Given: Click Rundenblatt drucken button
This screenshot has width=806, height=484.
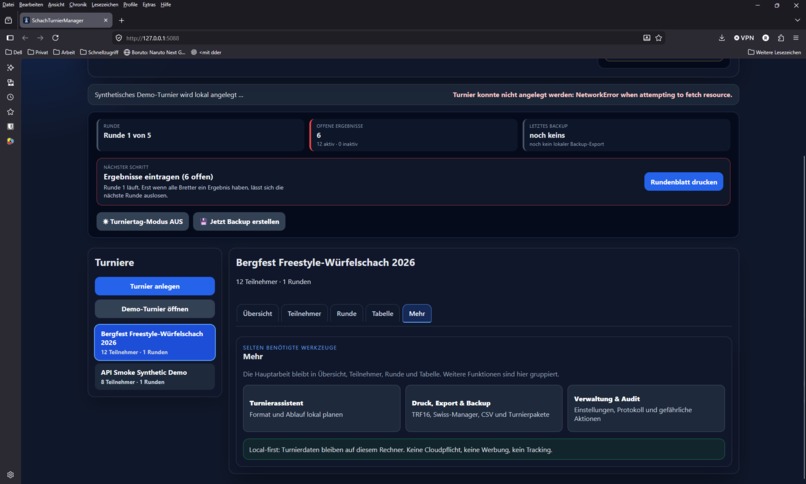Looking at the screenshot, I should (683, 182).
